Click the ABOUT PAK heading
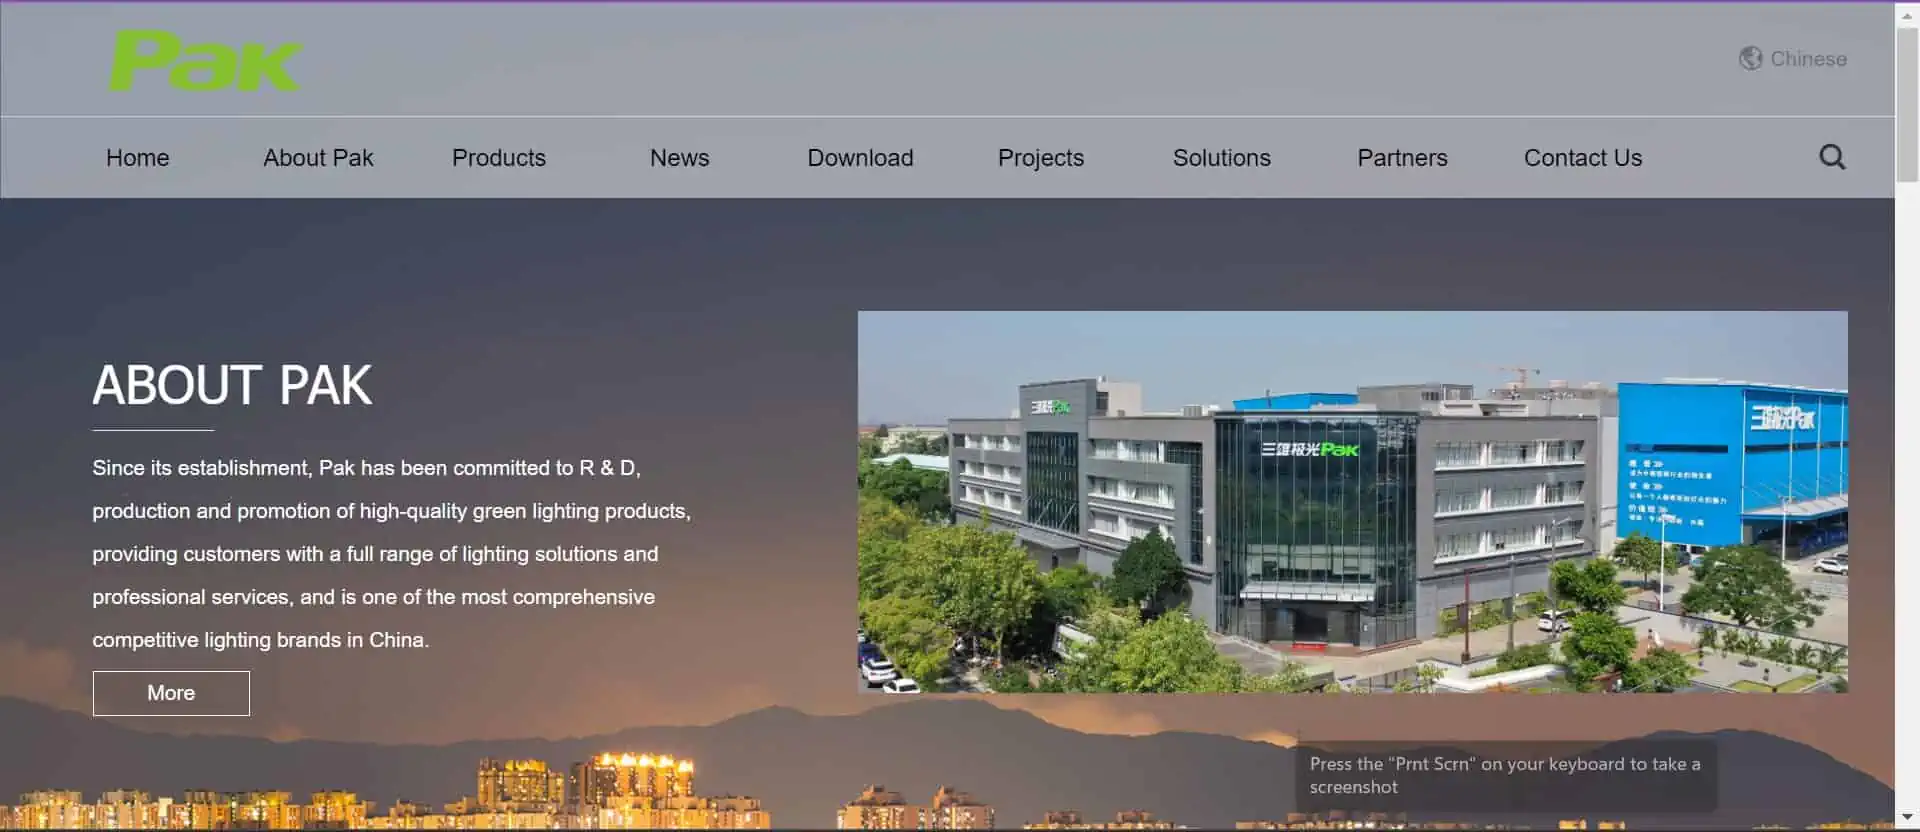Screen dimensions: 1920x832 pyautogui.click(x=232, y=385)
